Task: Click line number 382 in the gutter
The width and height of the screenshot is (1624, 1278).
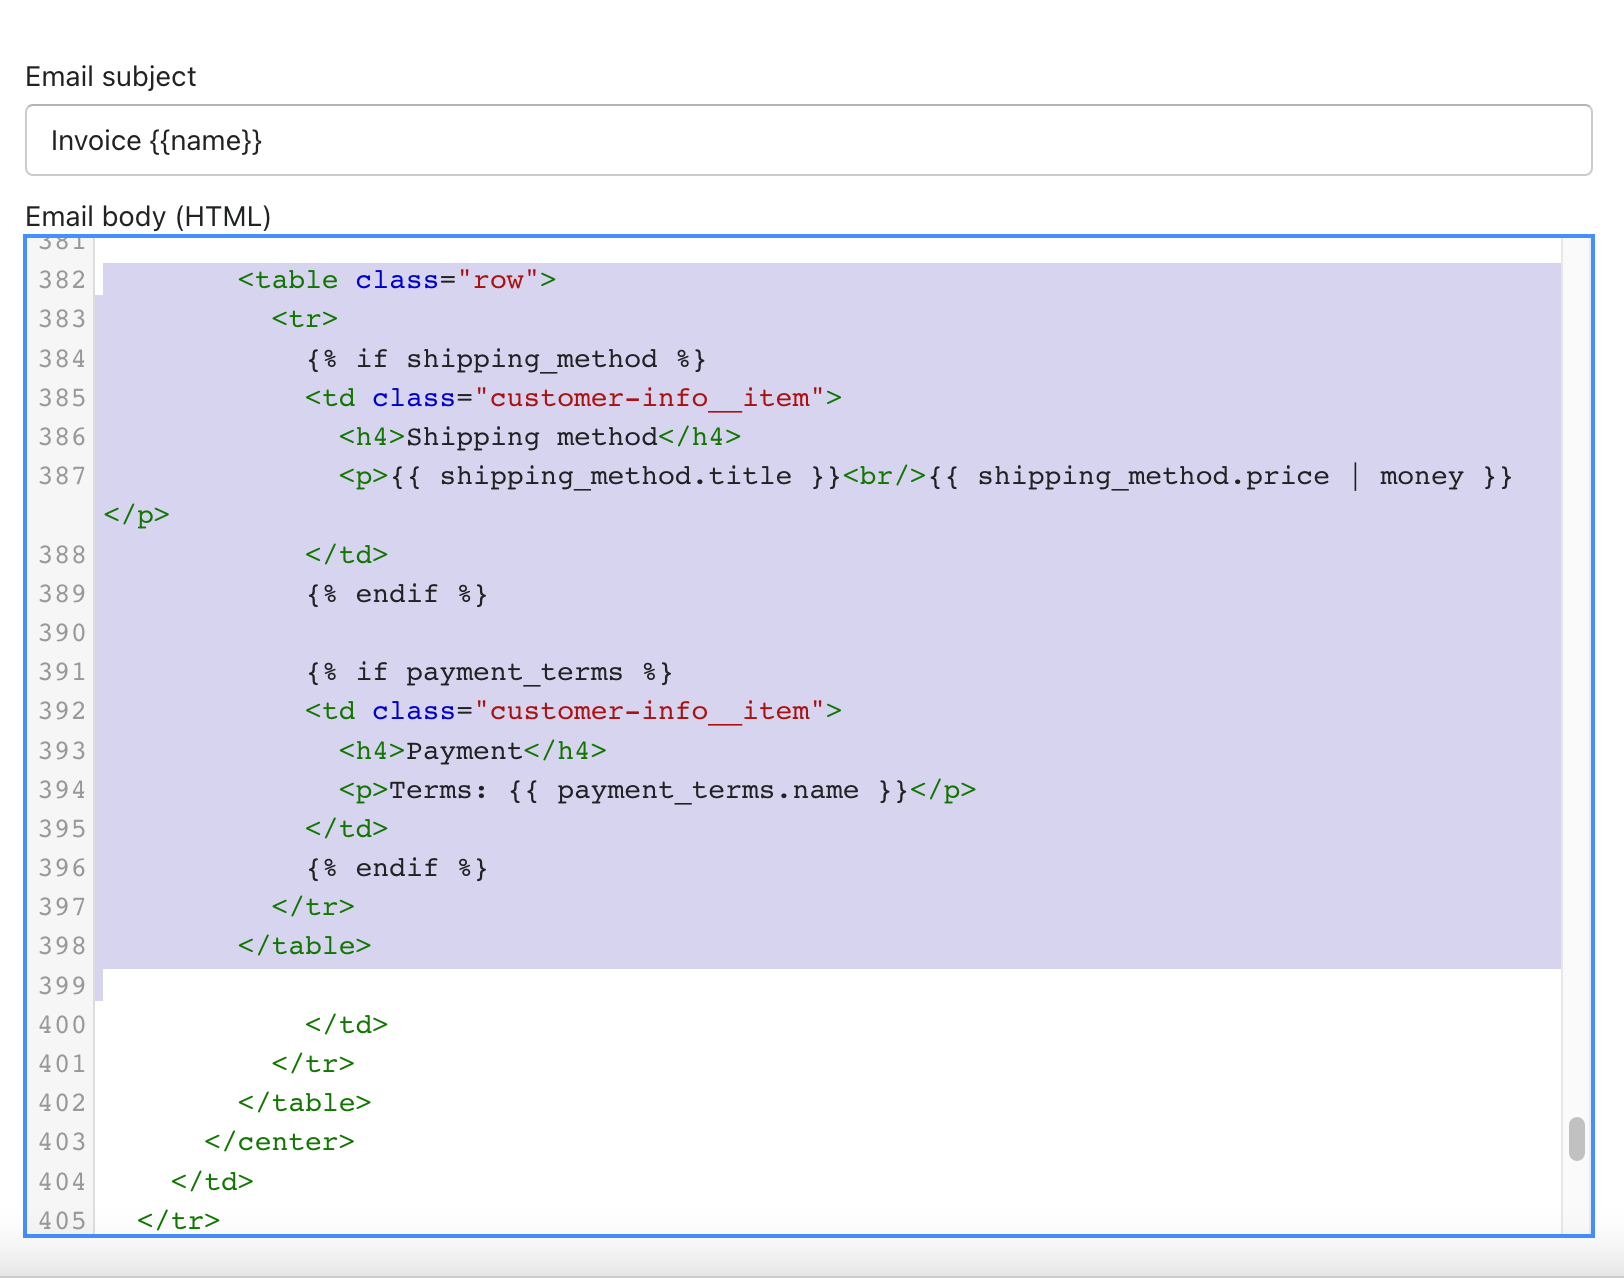Action: [x=62, y=280]
